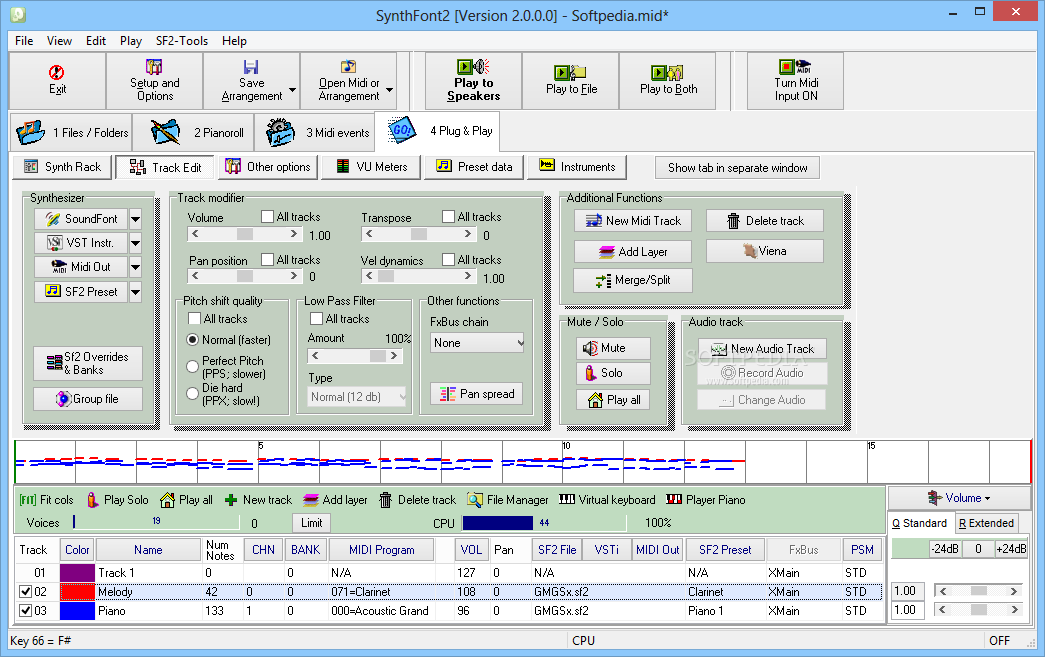Enable Volume All tracks checkbox
Screen dimensions: 1045x657
click(267, 217)
